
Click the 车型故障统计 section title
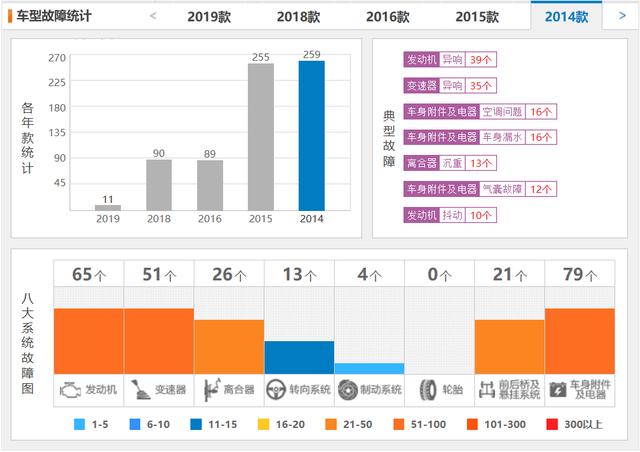(53, 16)
